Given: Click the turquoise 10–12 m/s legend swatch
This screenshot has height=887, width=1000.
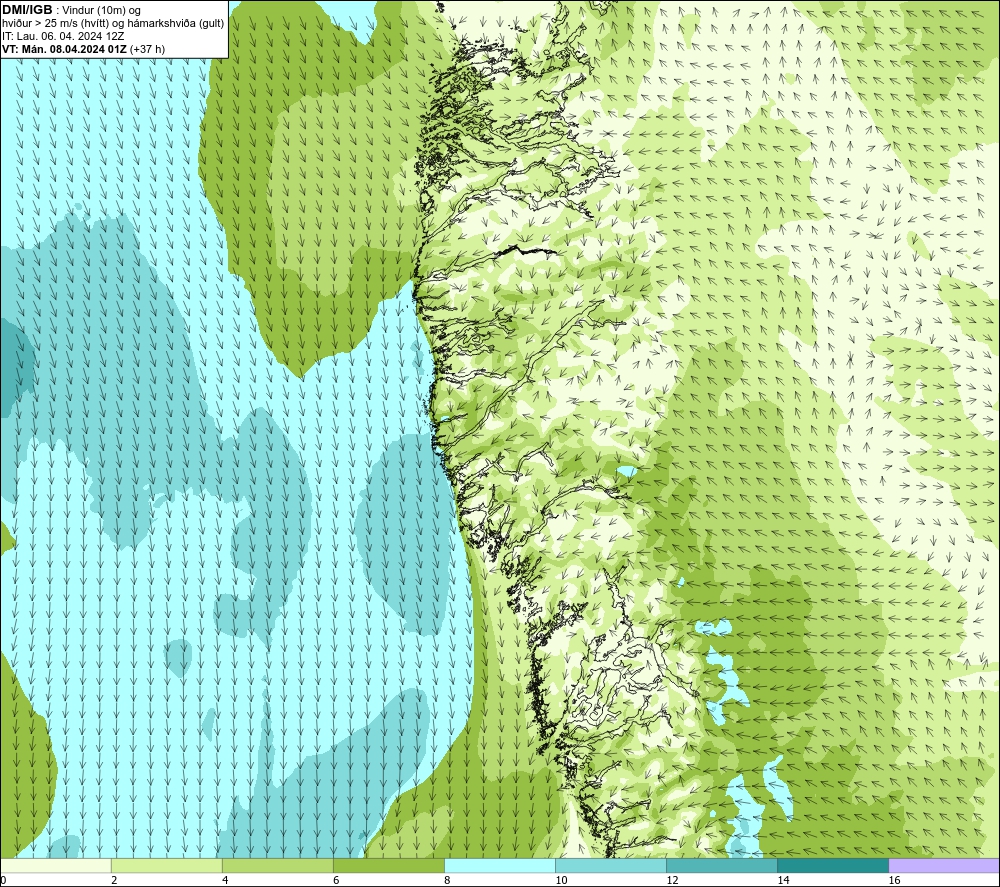Looking at the screenshot, I should 611,865.
